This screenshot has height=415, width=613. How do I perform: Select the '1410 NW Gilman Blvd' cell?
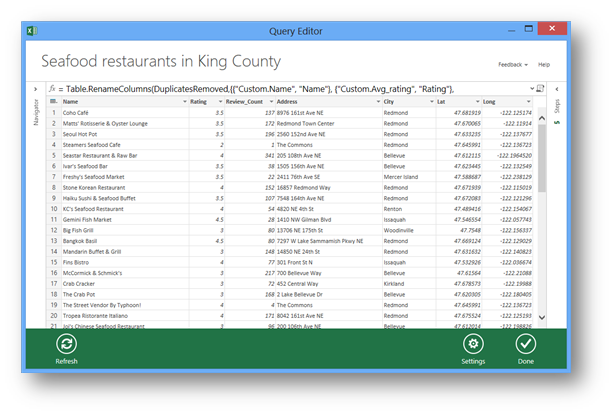point(329,220)
